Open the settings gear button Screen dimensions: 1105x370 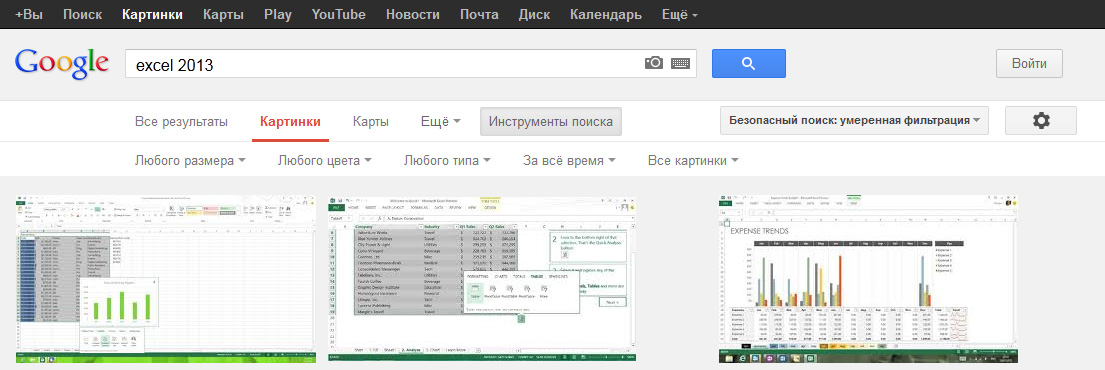1040,121
